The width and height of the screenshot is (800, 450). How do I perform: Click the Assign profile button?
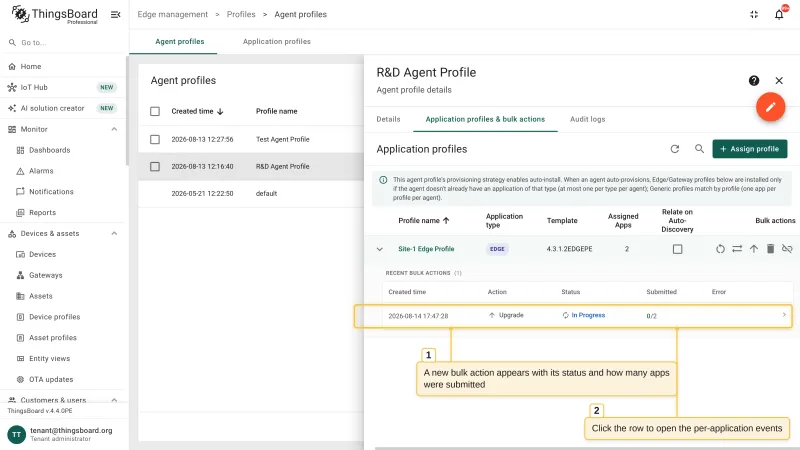pos(749,149)
